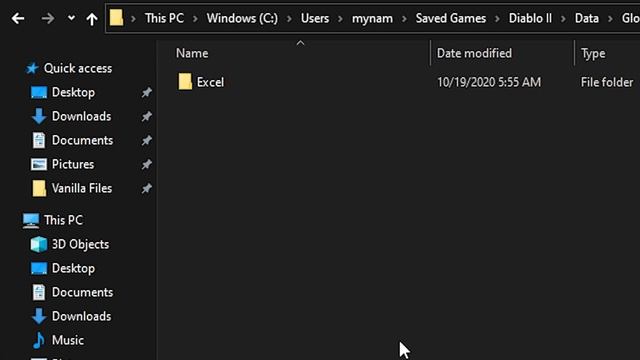Screen dimensions: 640x360
Task: Select This PC in the navigation pane
Action: click(x=63, y=220)
